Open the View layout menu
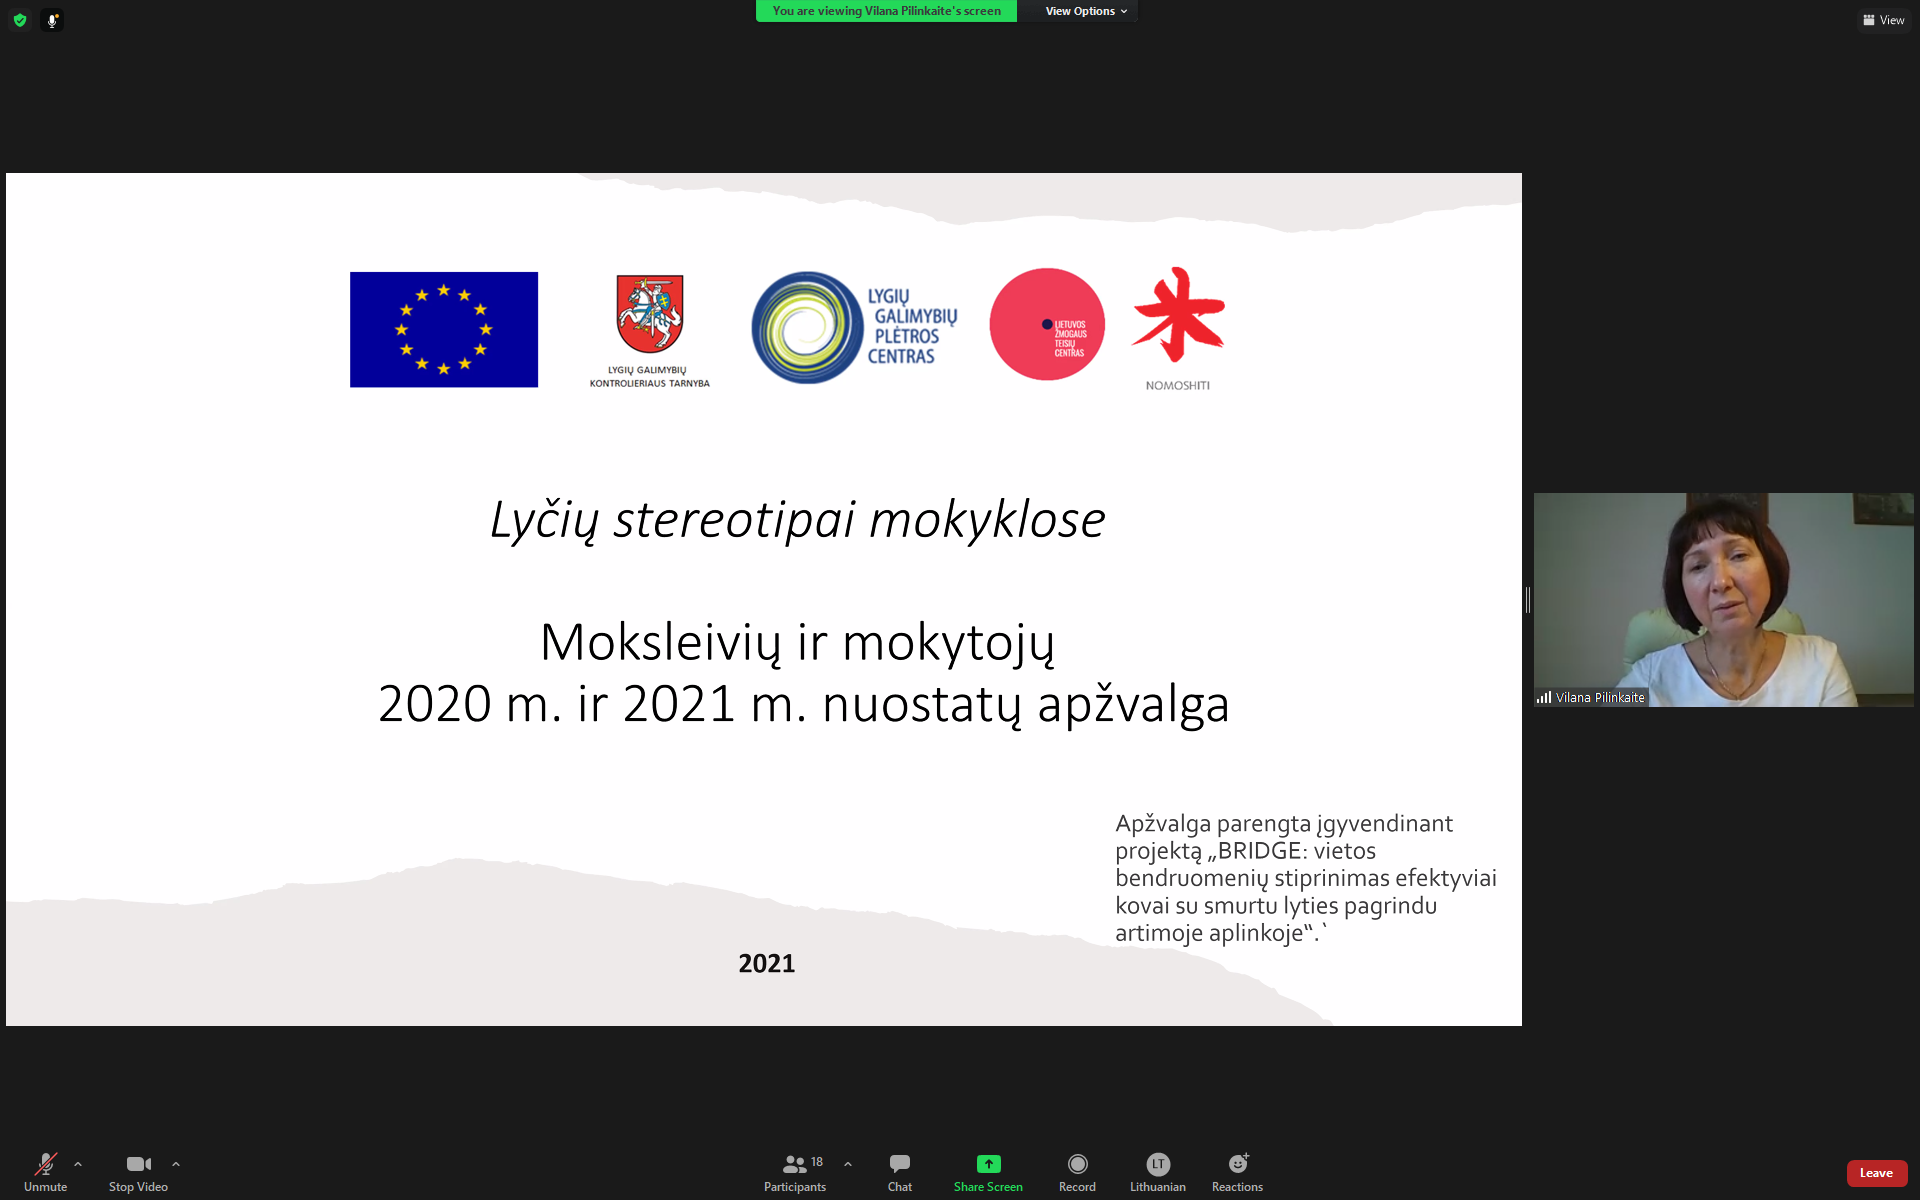The image size is (1920, 1200). coord(1883,20)
